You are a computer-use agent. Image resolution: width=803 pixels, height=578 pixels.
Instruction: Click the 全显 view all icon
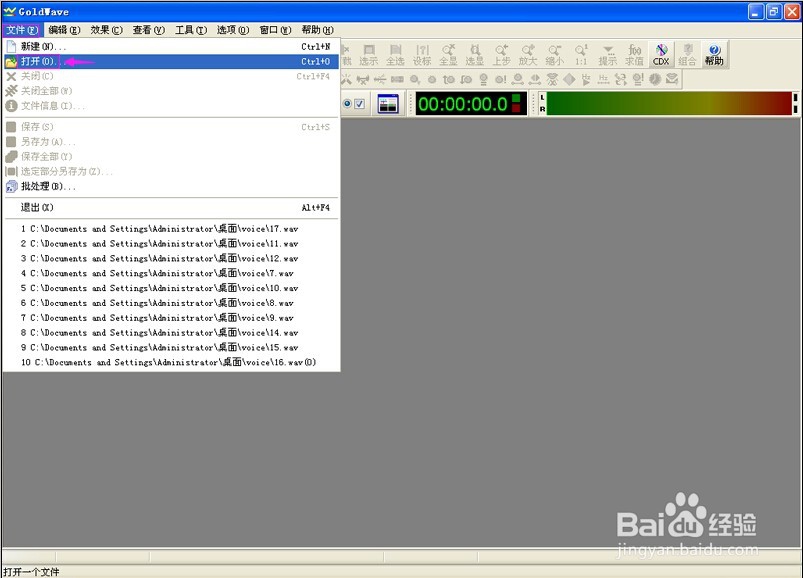coord(448,55)
